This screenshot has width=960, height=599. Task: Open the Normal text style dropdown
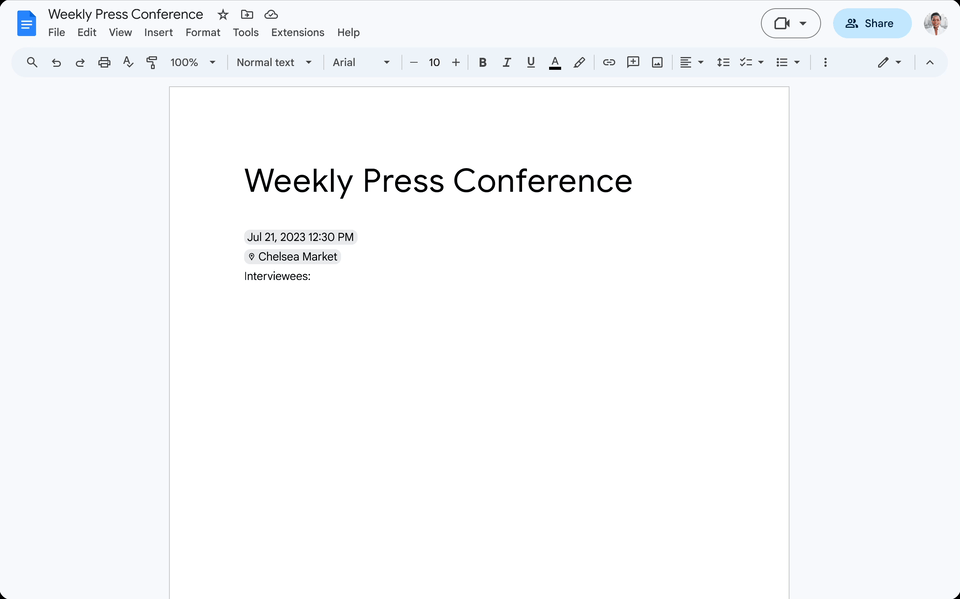274,62
